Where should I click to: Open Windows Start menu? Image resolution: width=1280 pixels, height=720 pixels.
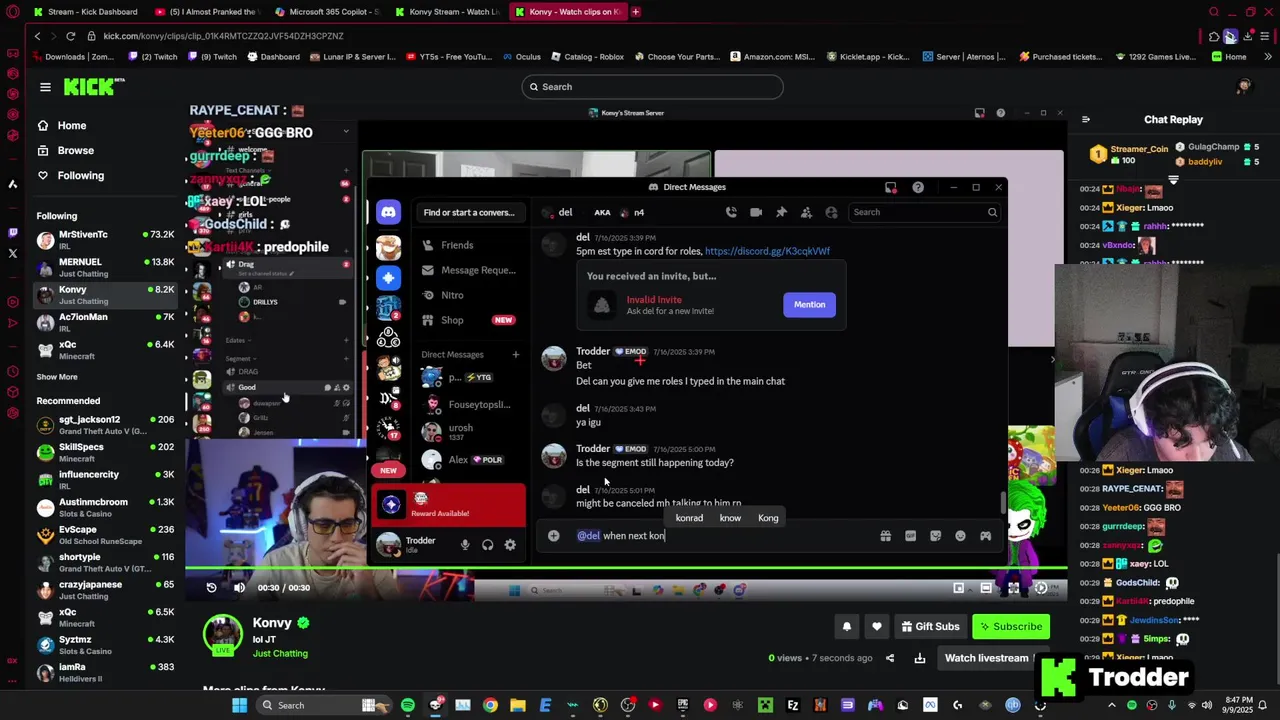click(x=239, y=706)
